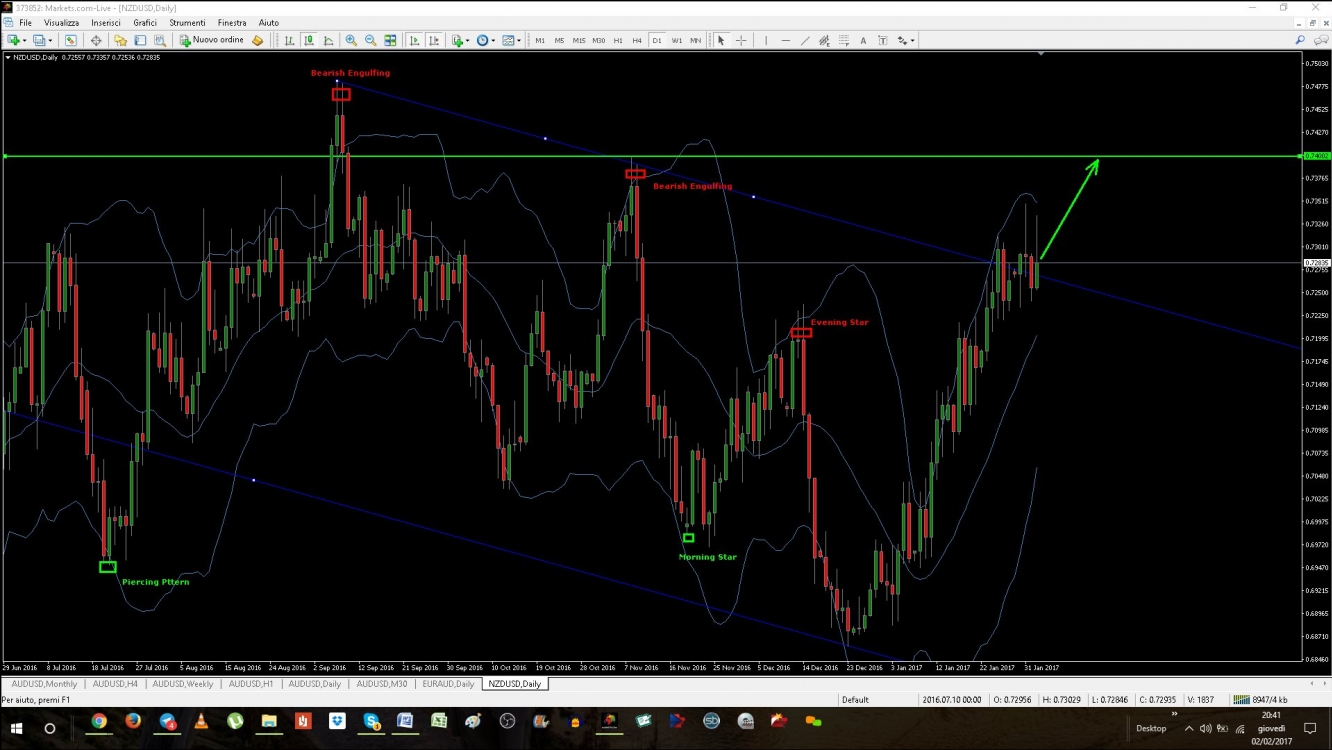Screen dimensions: 1332x750
Task: Open the File menu
Action: pyautogui.click(x=25, y=22)
